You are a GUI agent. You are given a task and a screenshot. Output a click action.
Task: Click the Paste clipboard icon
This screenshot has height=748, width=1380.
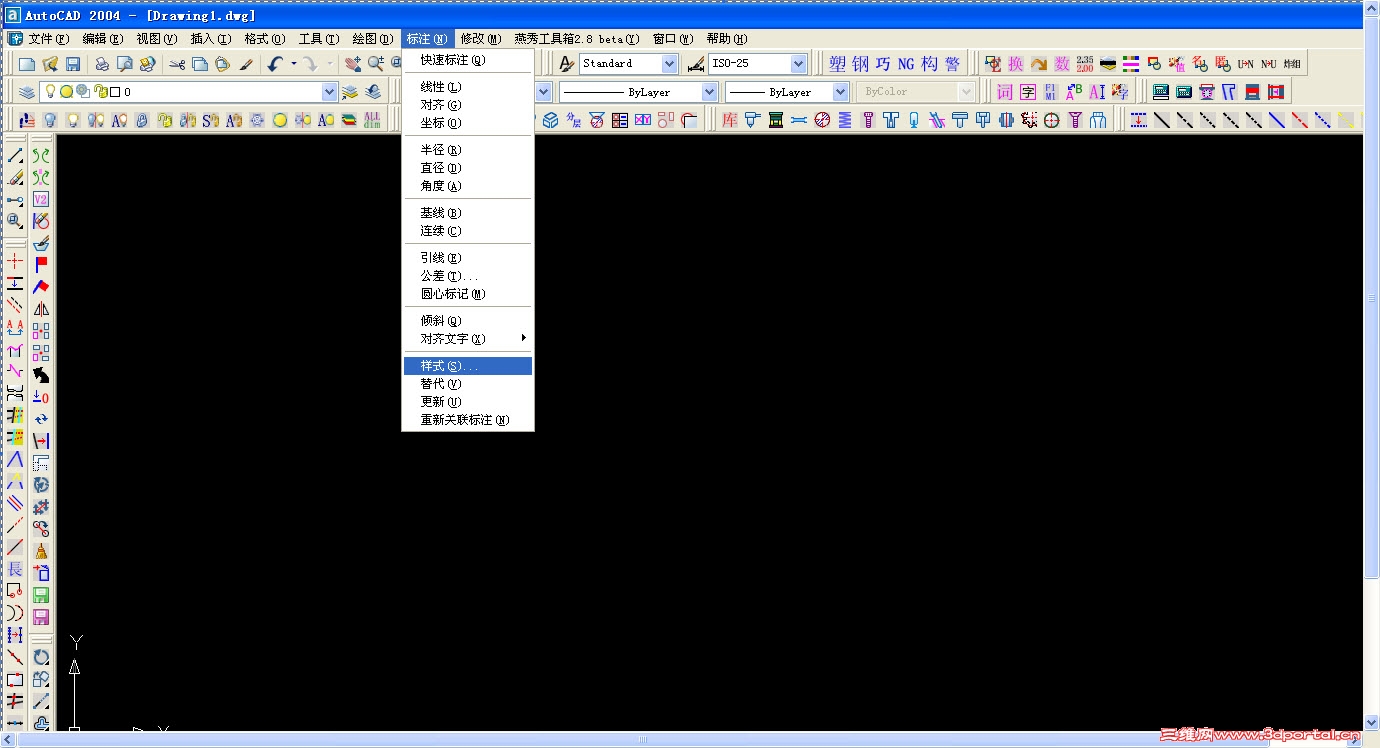point(223,64)
